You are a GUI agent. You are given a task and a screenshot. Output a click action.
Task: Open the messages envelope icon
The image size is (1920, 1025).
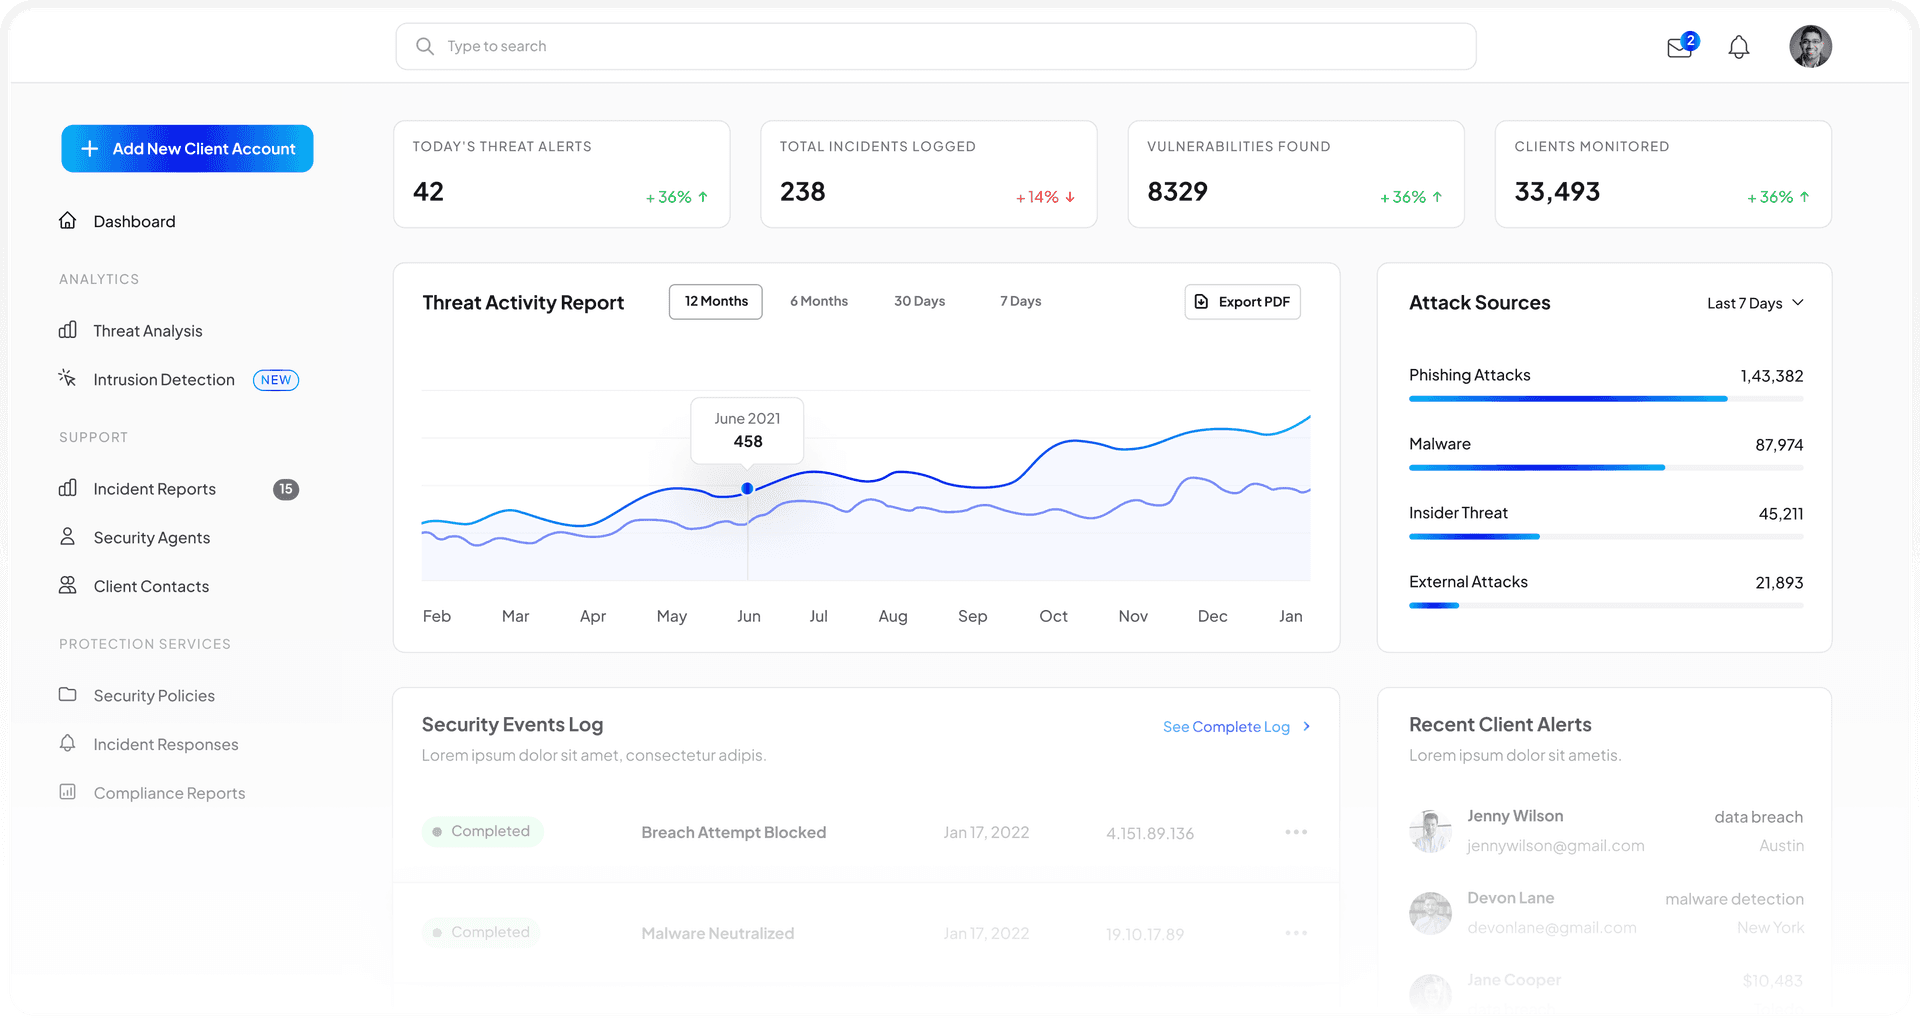pos(1680,46)
